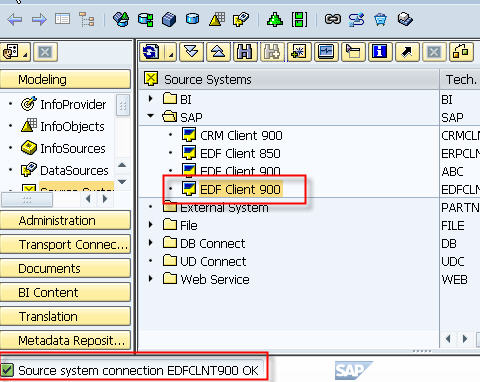Click the single blue cylinder icon
The image size is (480, 382).
pos(193,19)
